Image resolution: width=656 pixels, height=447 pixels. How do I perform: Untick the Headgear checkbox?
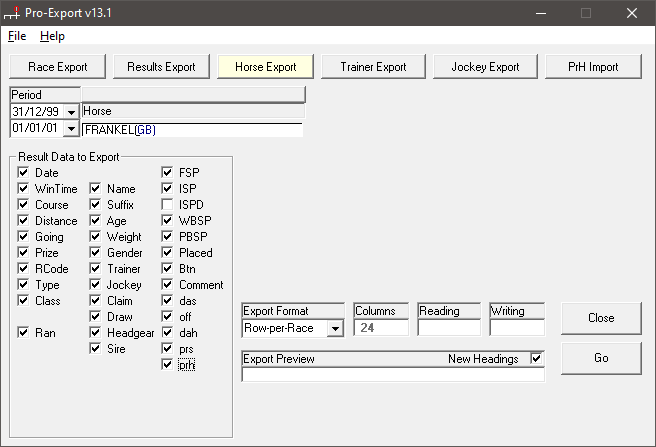point(96,333)
